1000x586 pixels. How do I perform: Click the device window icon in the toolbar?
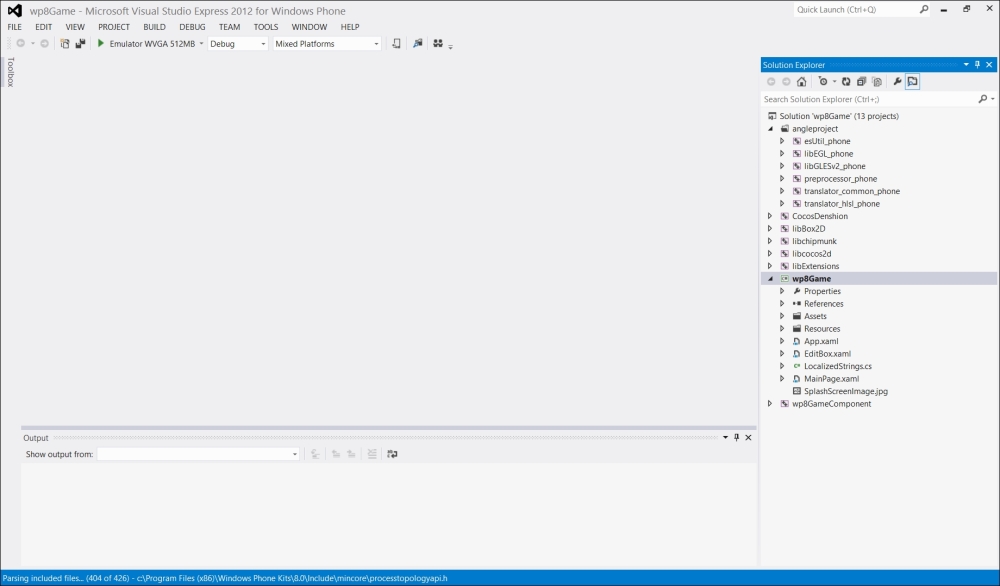(x=396, y=43)
